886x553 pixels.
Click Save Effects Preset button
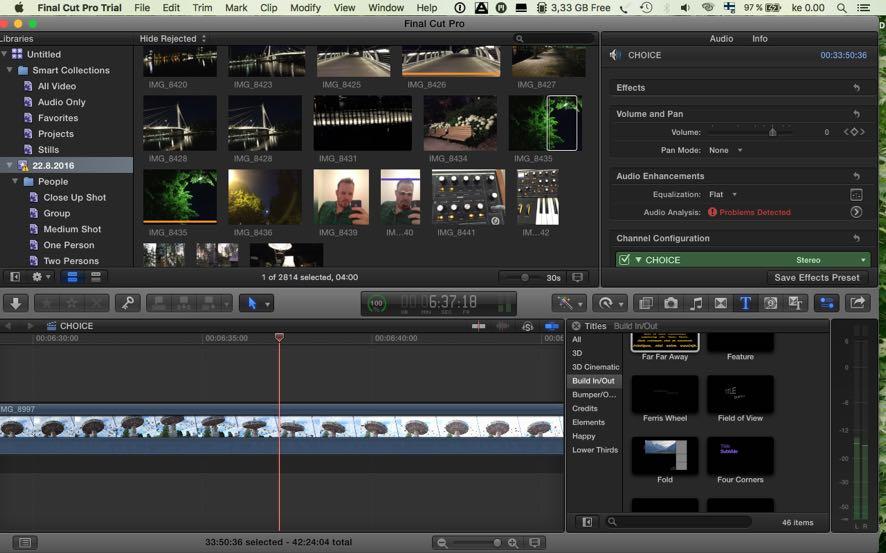[816, 277]
